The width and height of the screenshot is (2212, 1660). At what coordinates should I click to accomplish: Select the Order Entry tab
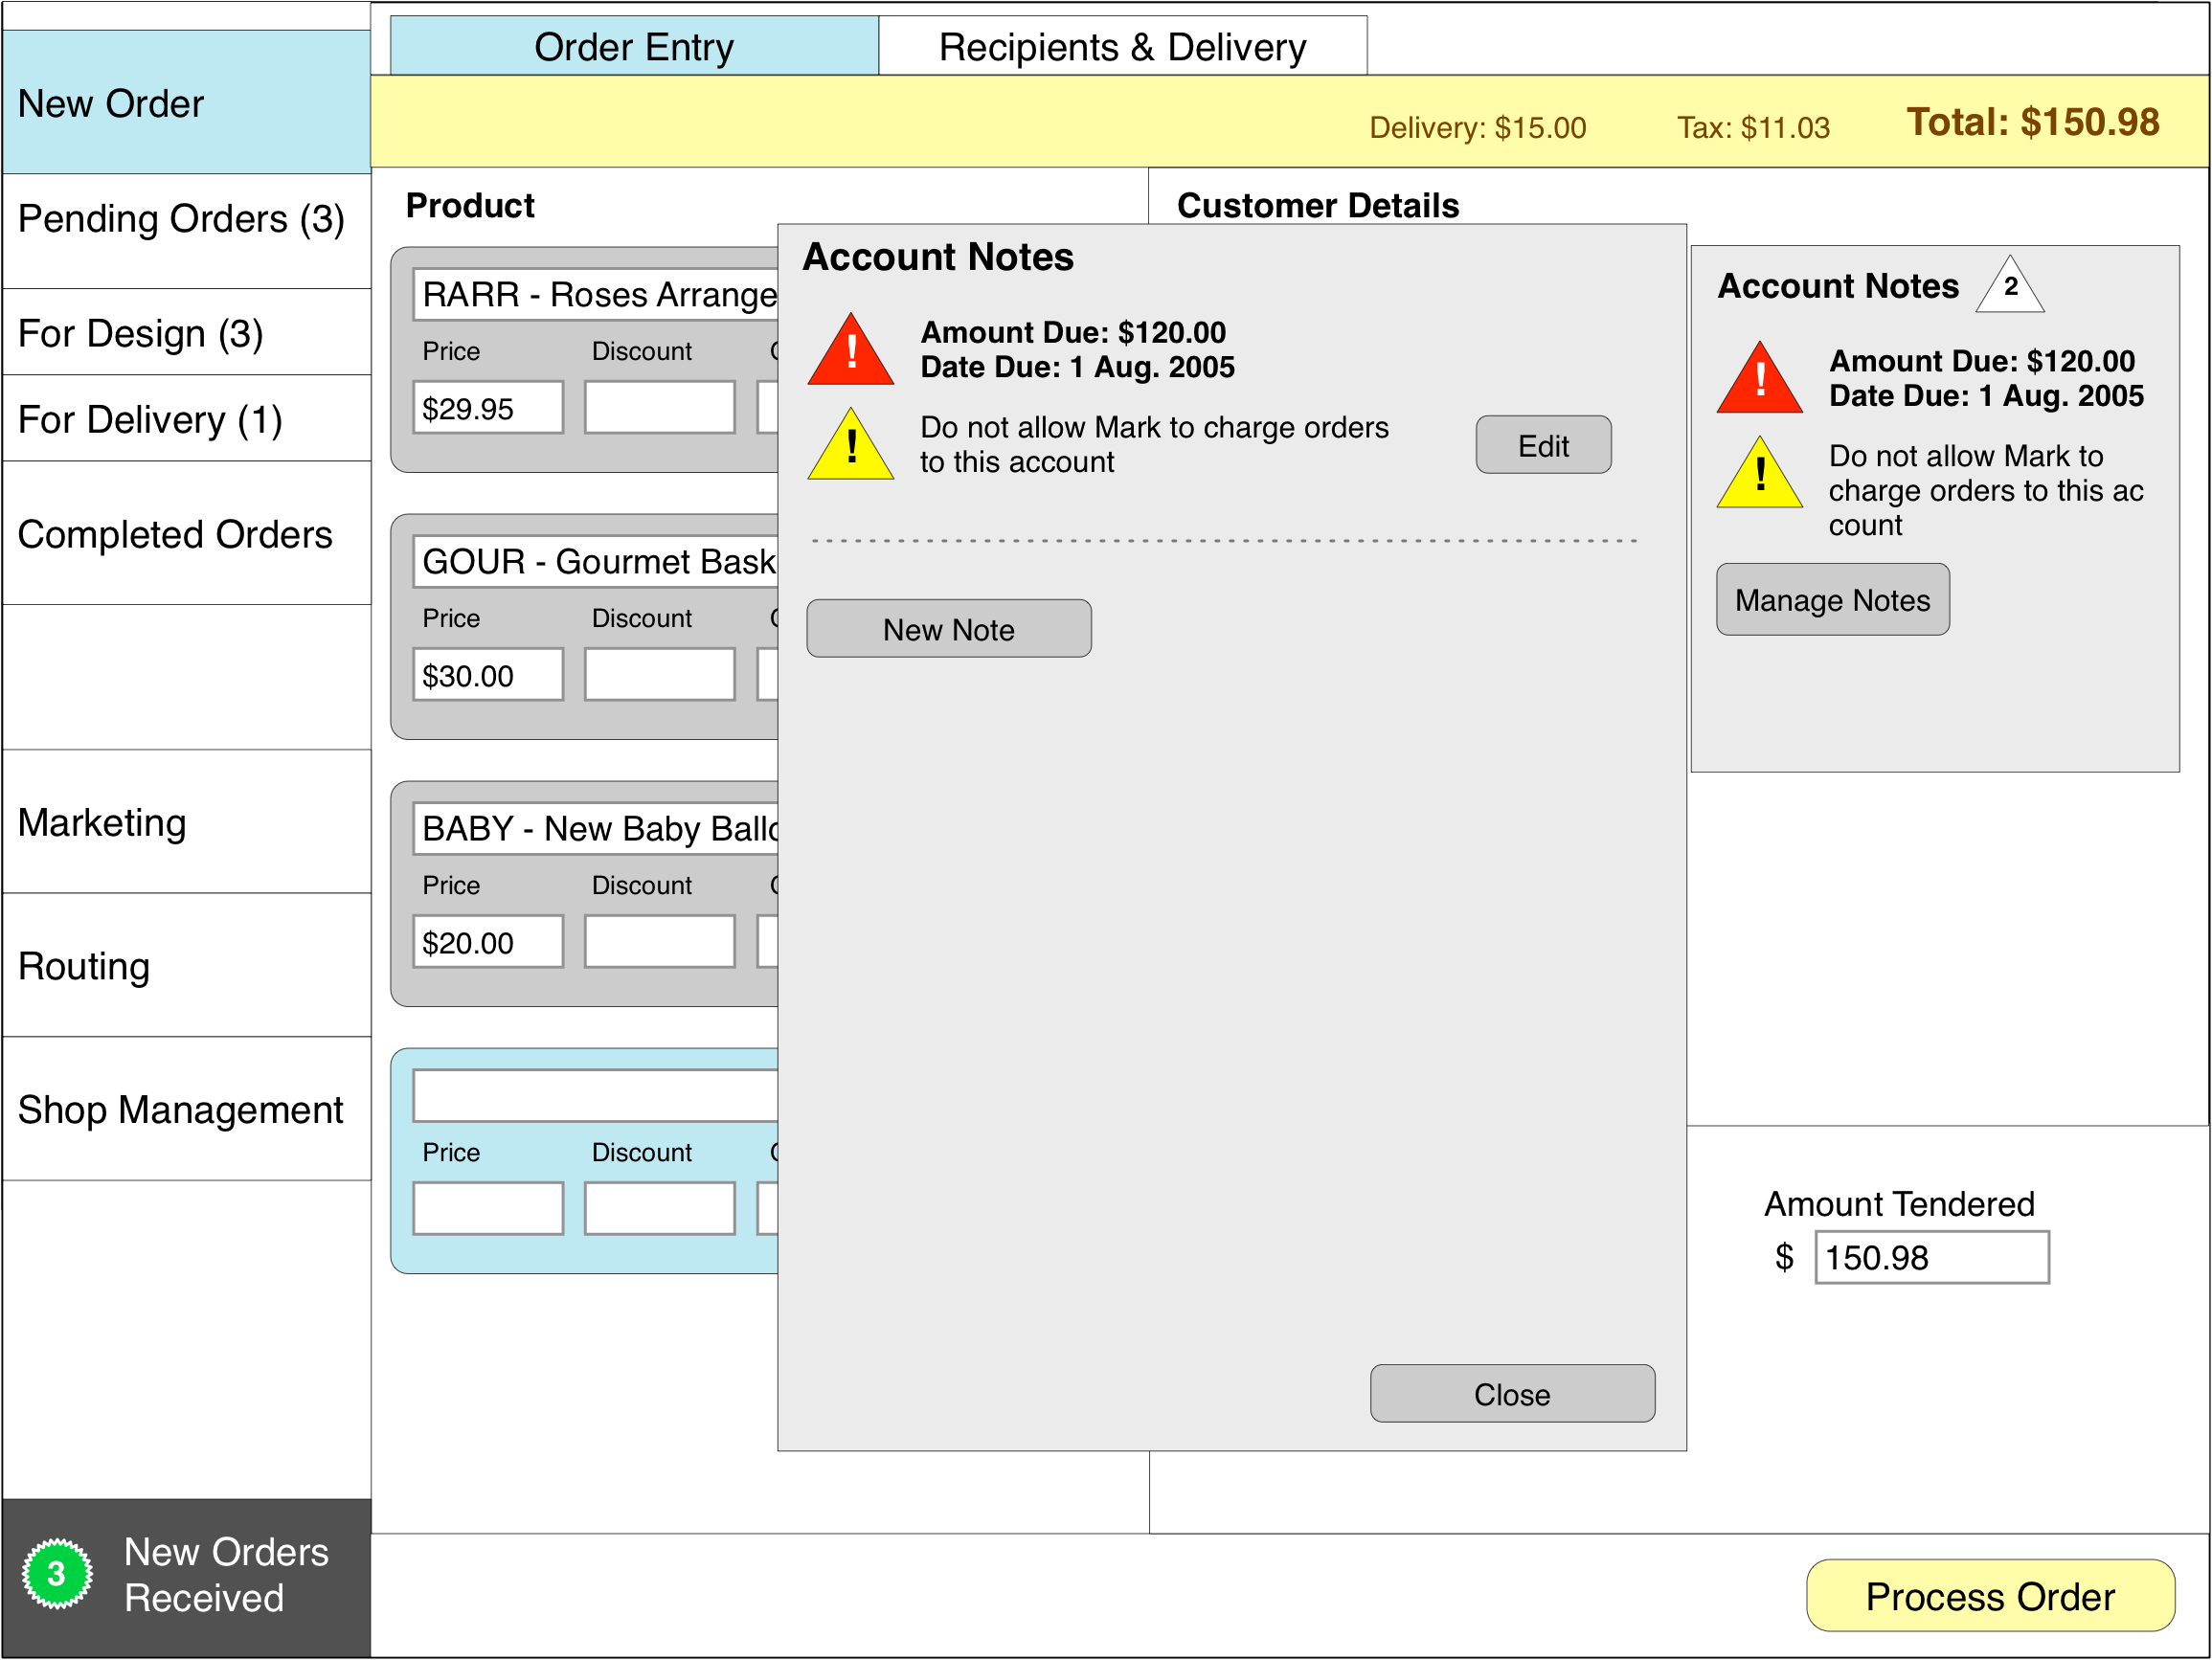pyautogui.click(x=634, y=45)
